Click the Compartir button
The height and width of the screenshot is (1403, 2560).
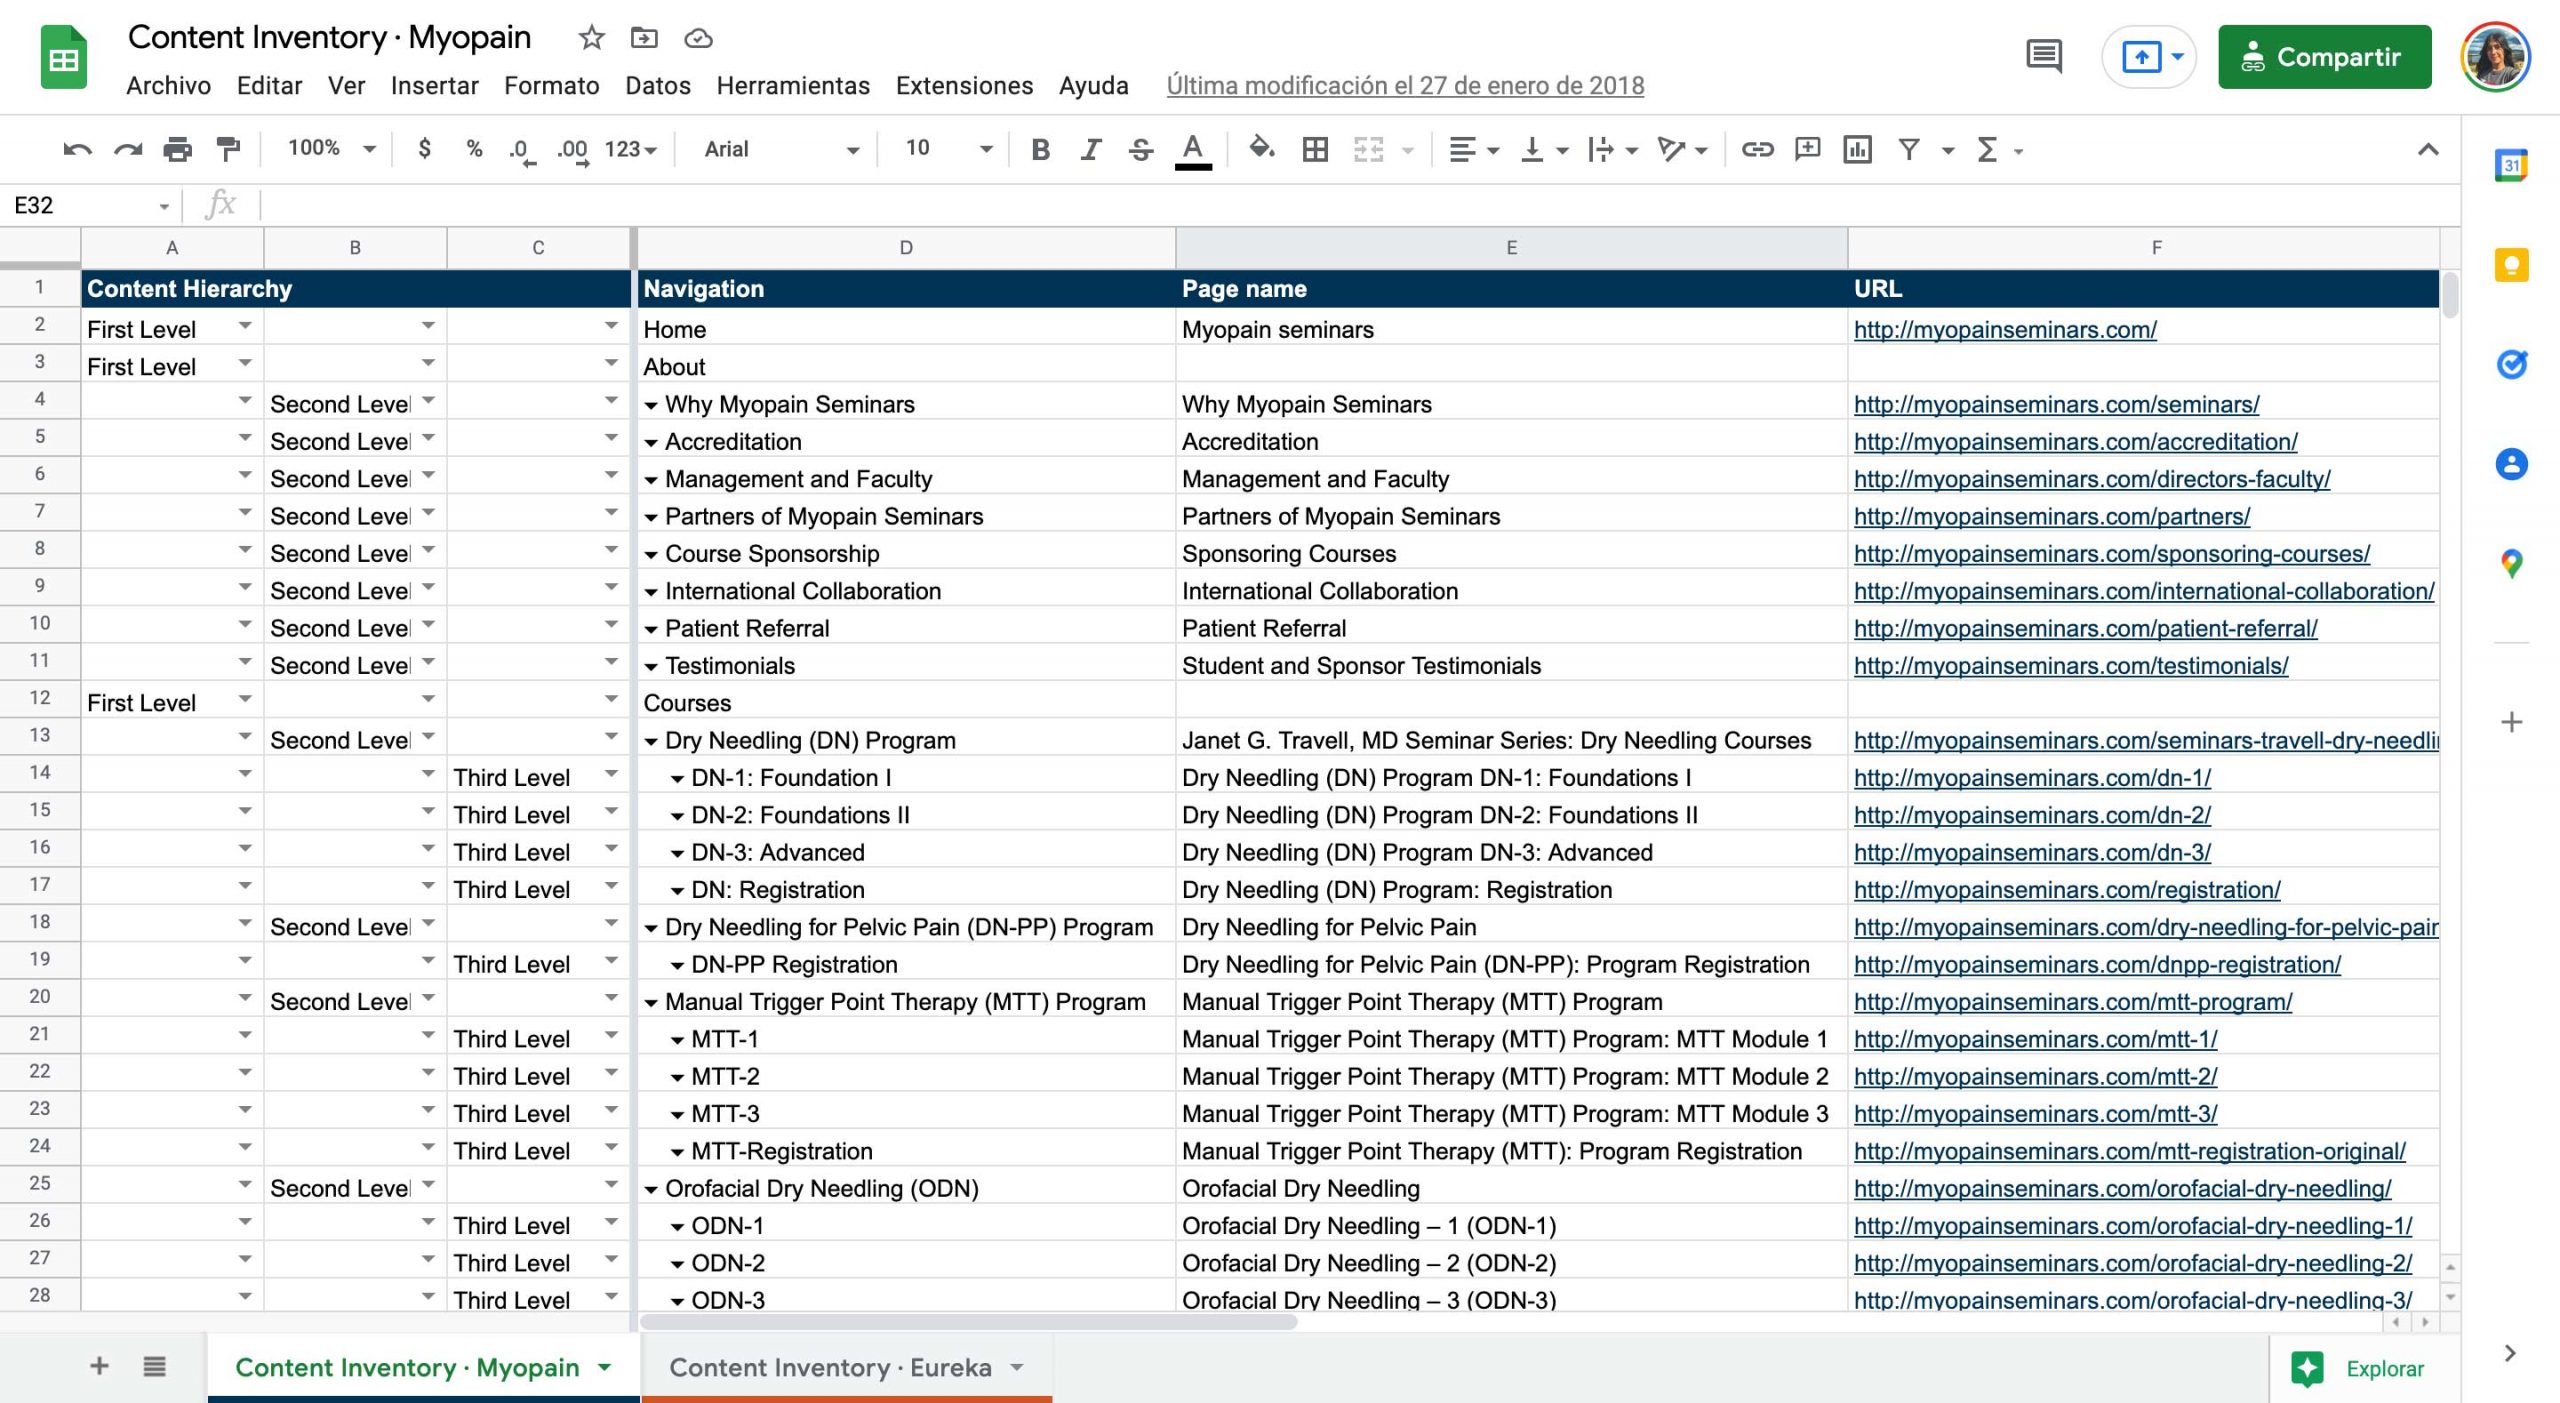[2324, 57]
